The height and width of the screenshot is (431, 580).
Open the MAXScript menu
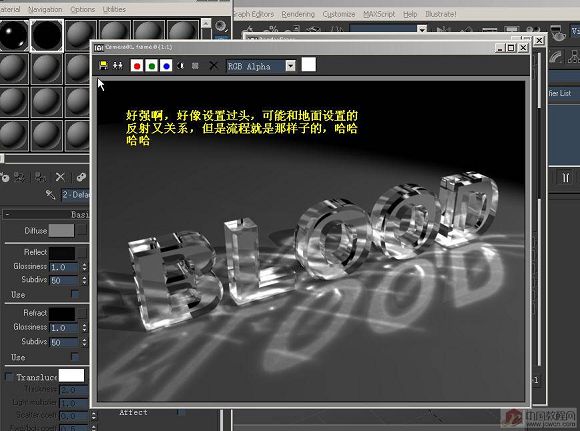(x=379, y=14)
